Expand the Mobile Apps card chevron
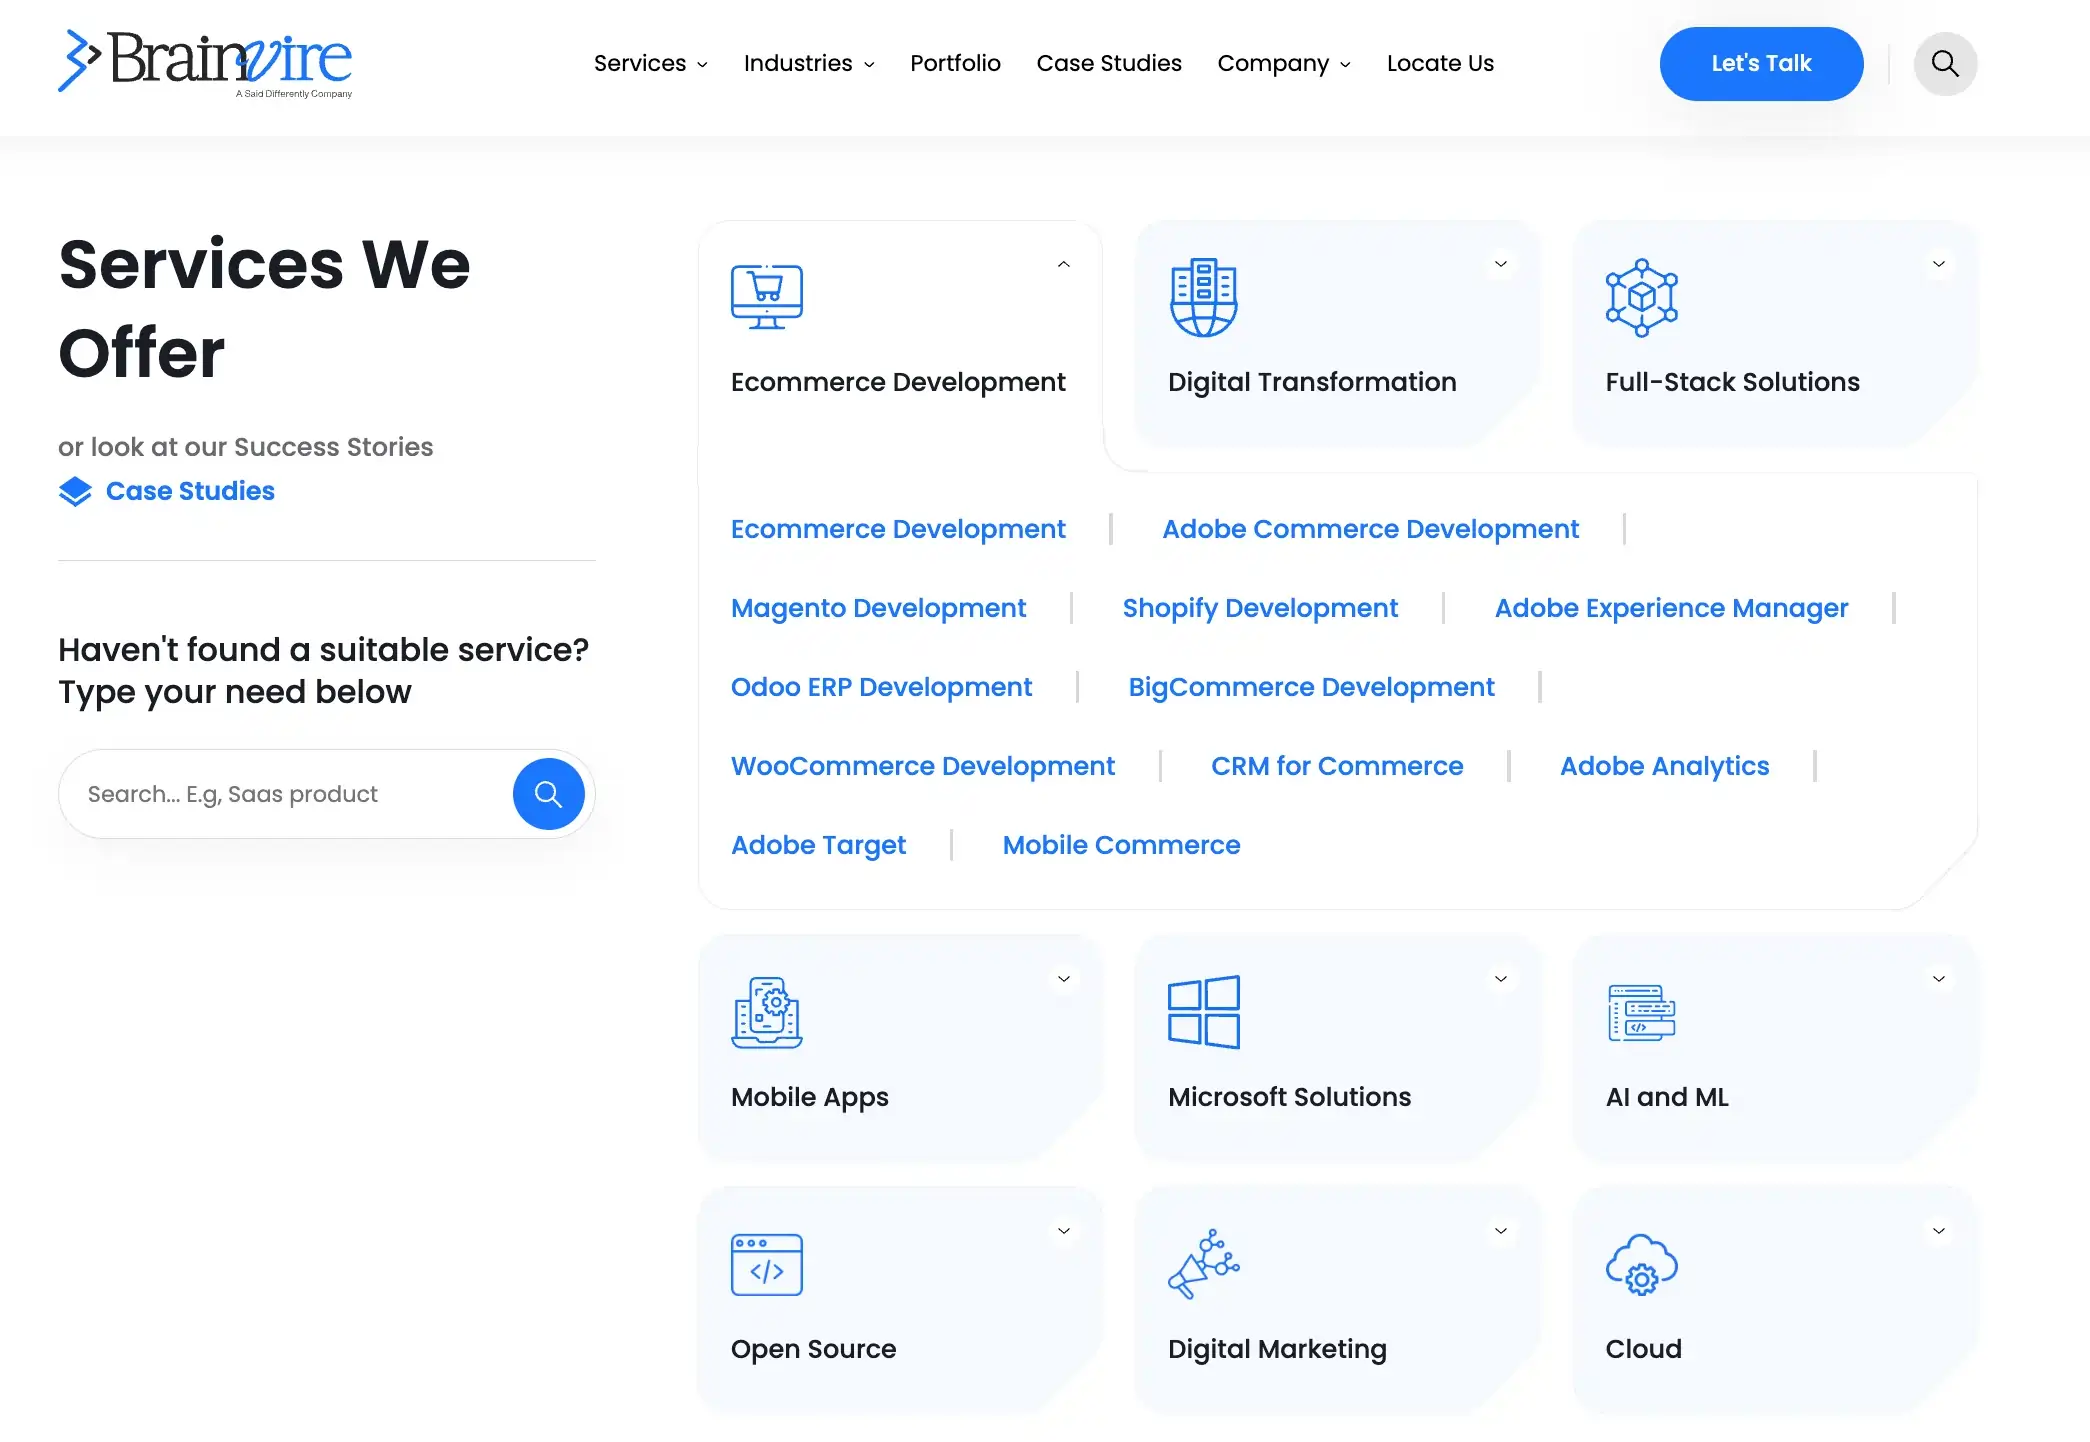This screenshot has width=2090, height=1442. [1064, 979]
